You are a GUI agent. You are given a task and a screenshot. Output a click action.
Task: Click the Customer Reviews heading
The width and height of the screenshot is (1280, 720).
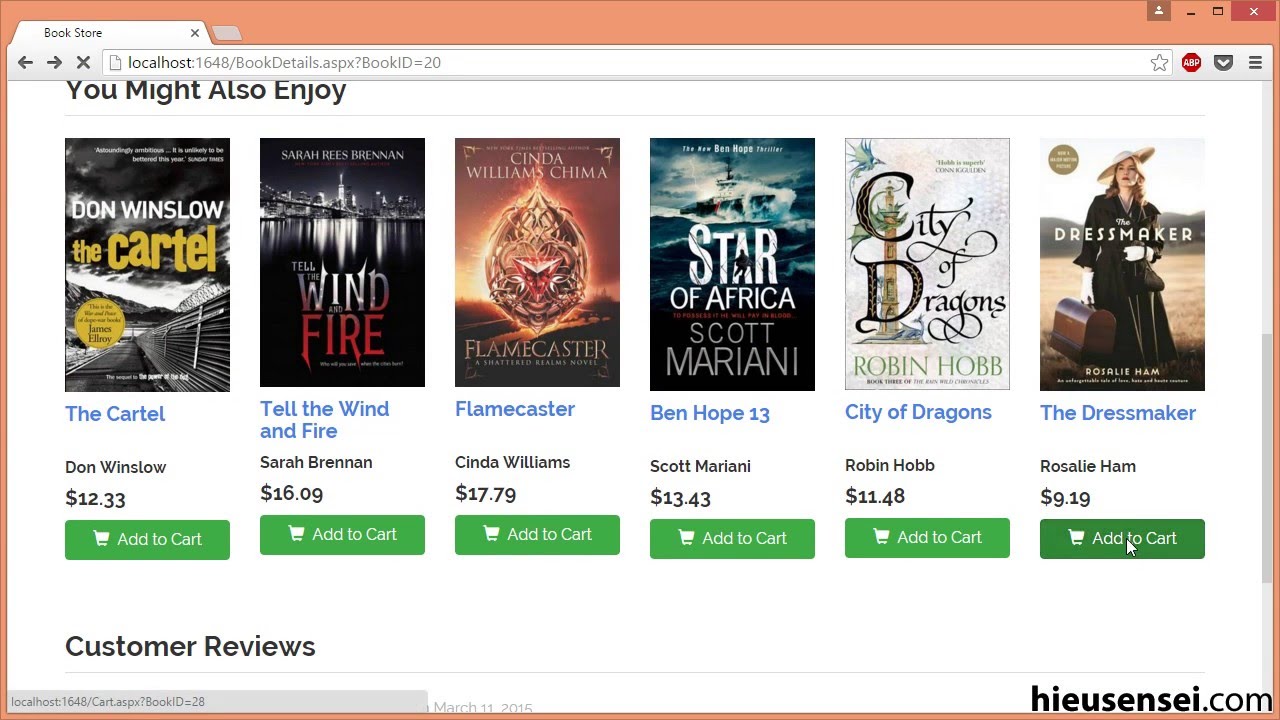pos(190,646)
